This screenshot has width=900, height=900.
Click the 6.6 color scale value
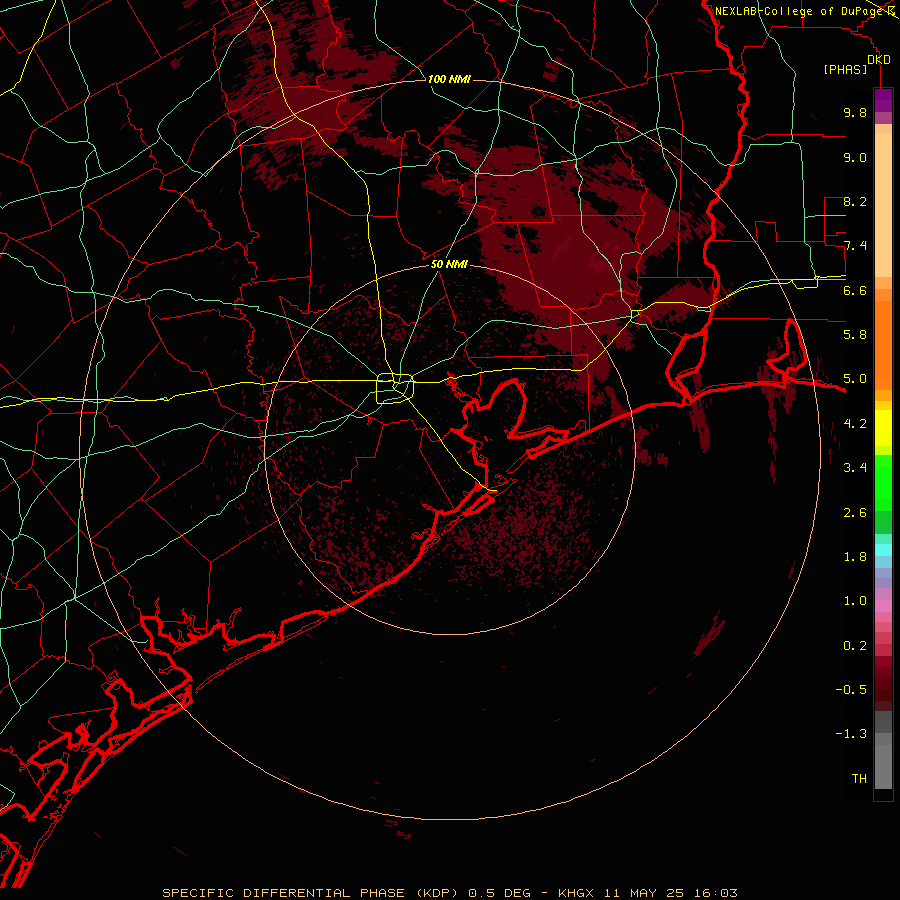(855, 290)
